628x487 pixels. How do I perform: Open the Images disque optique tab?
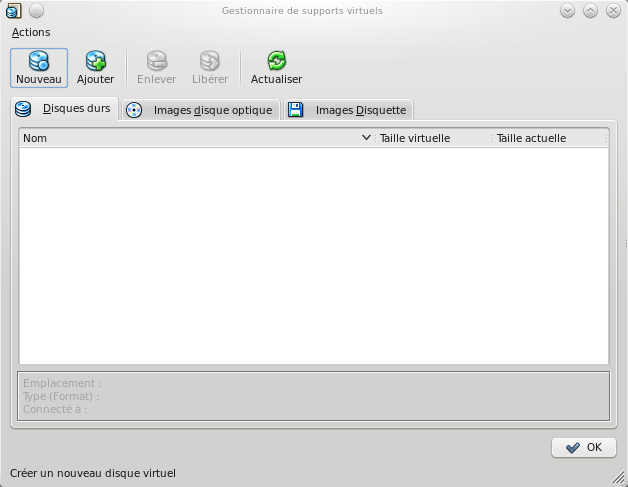click(x=200, y=110)
